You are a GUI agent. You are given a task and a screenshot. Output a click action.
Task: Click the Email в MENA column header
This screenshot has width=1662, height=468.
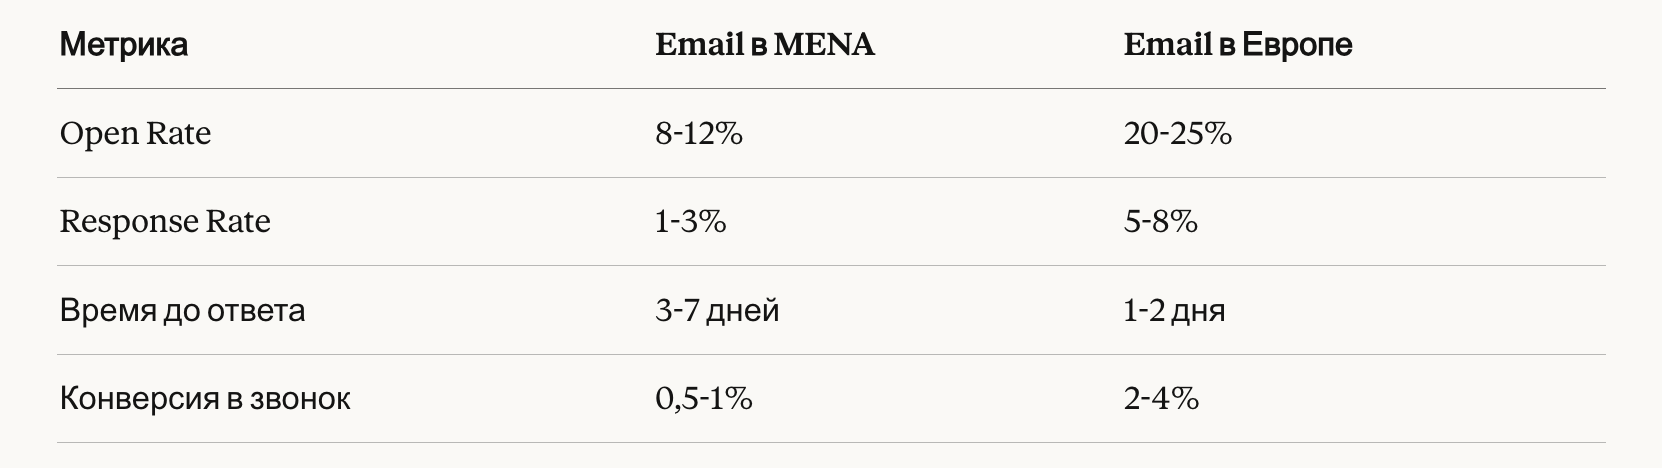point(765,45)
